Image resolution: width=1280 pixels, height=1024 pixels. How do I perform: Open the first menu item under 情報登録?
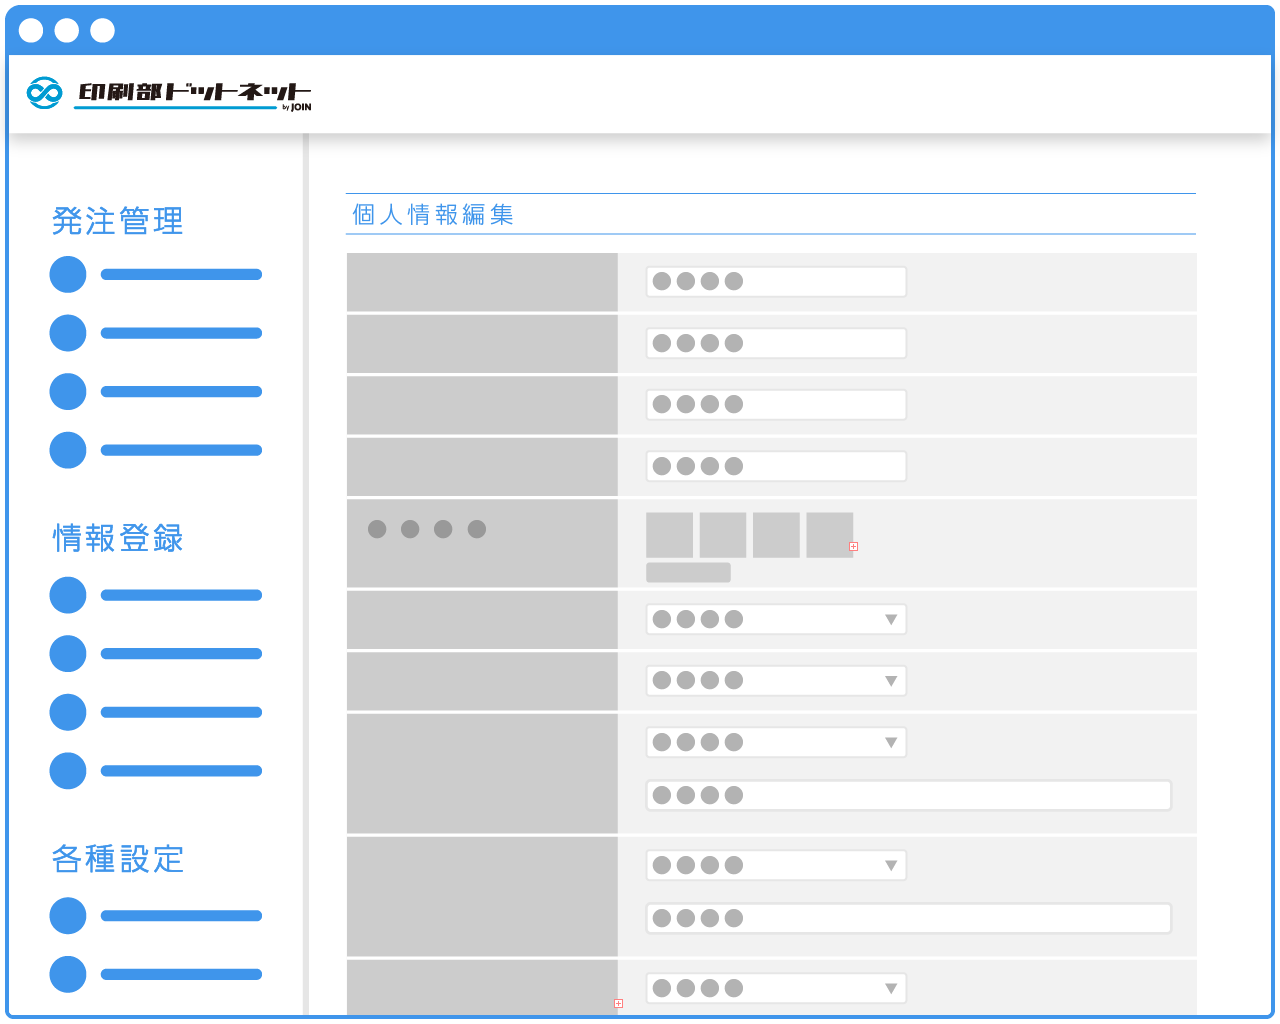[x=156, y=595]
